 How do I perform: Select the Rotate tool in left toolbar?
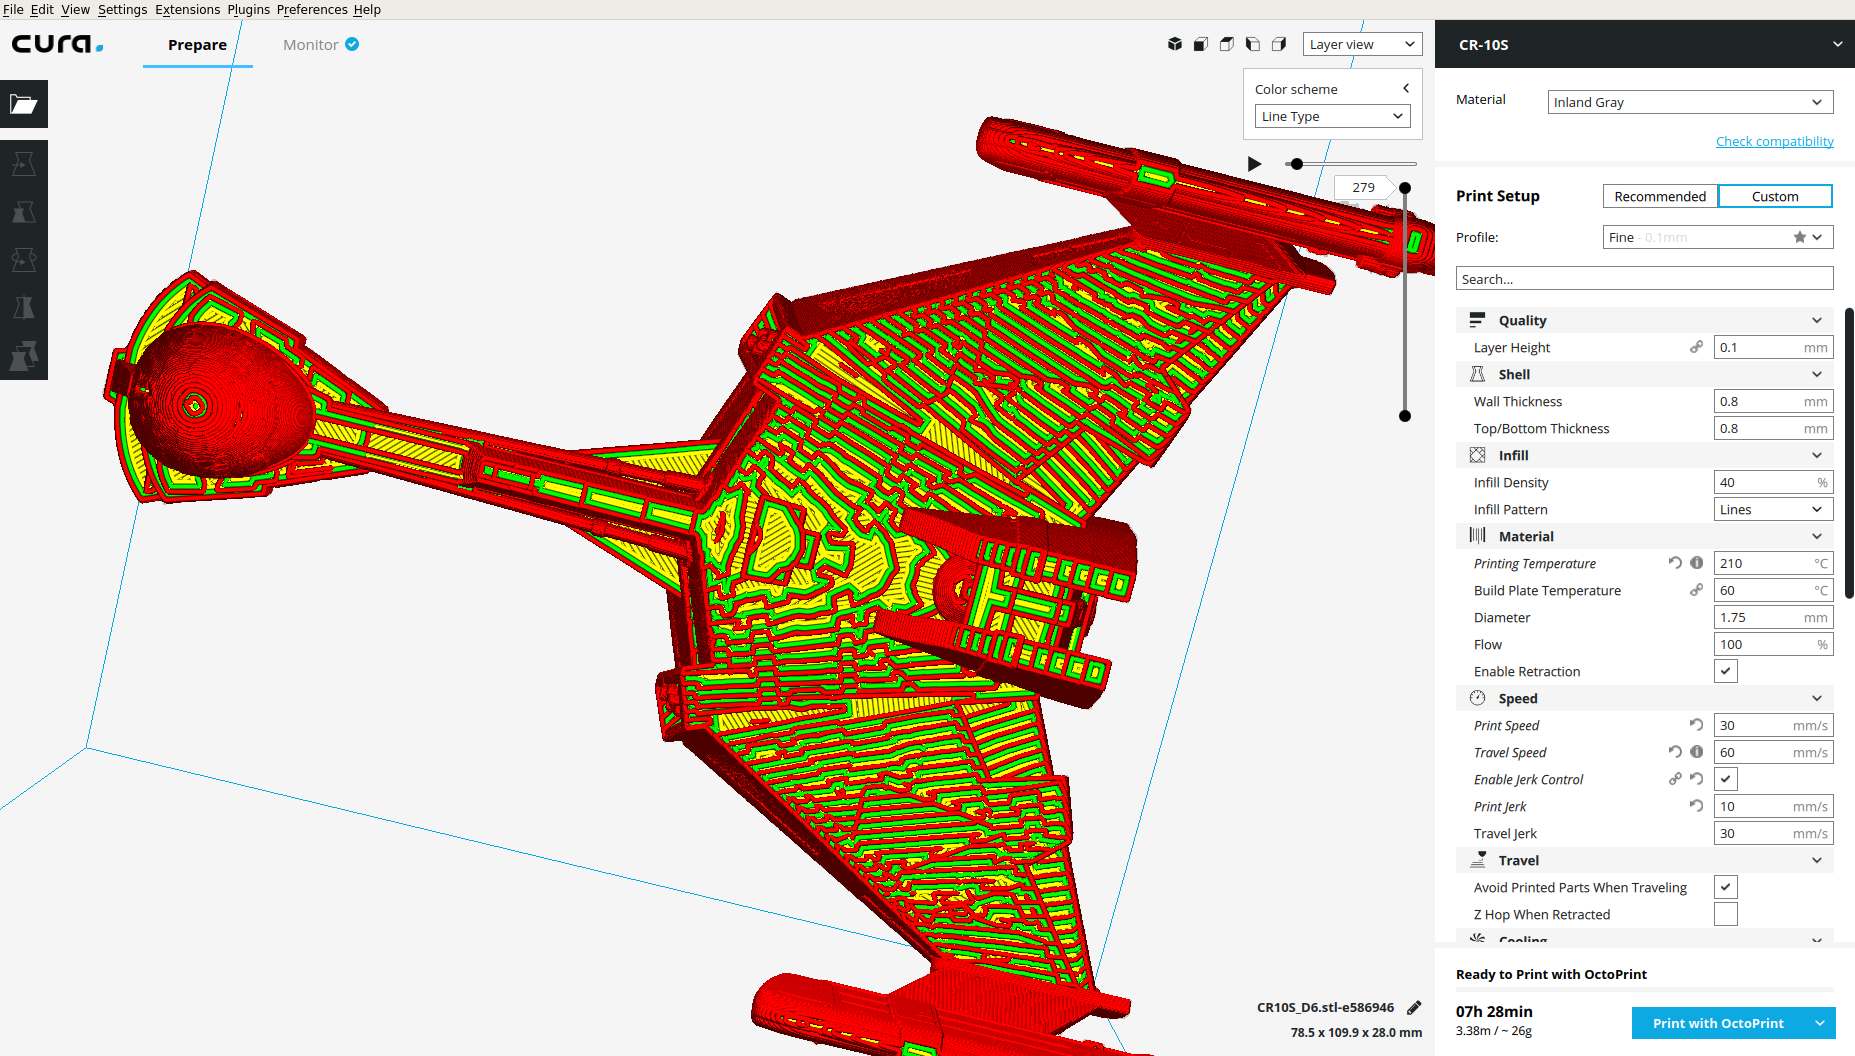(x=24, y=260)
